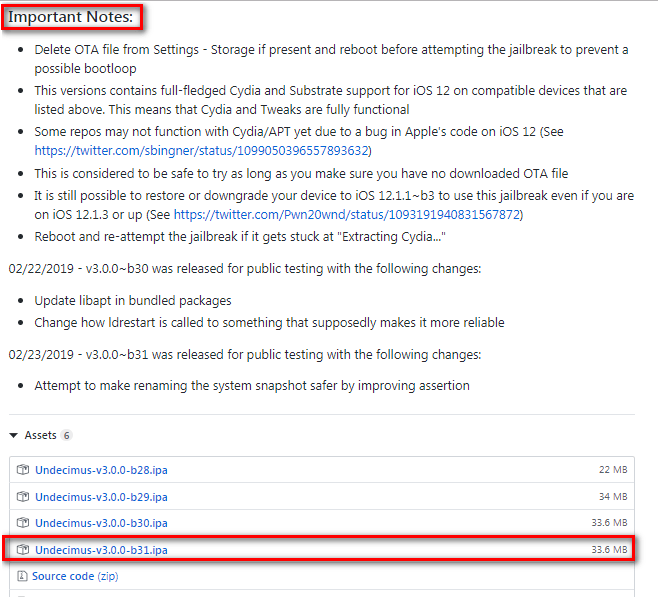Open the Pwn20wnd Twitter status link

347,215
